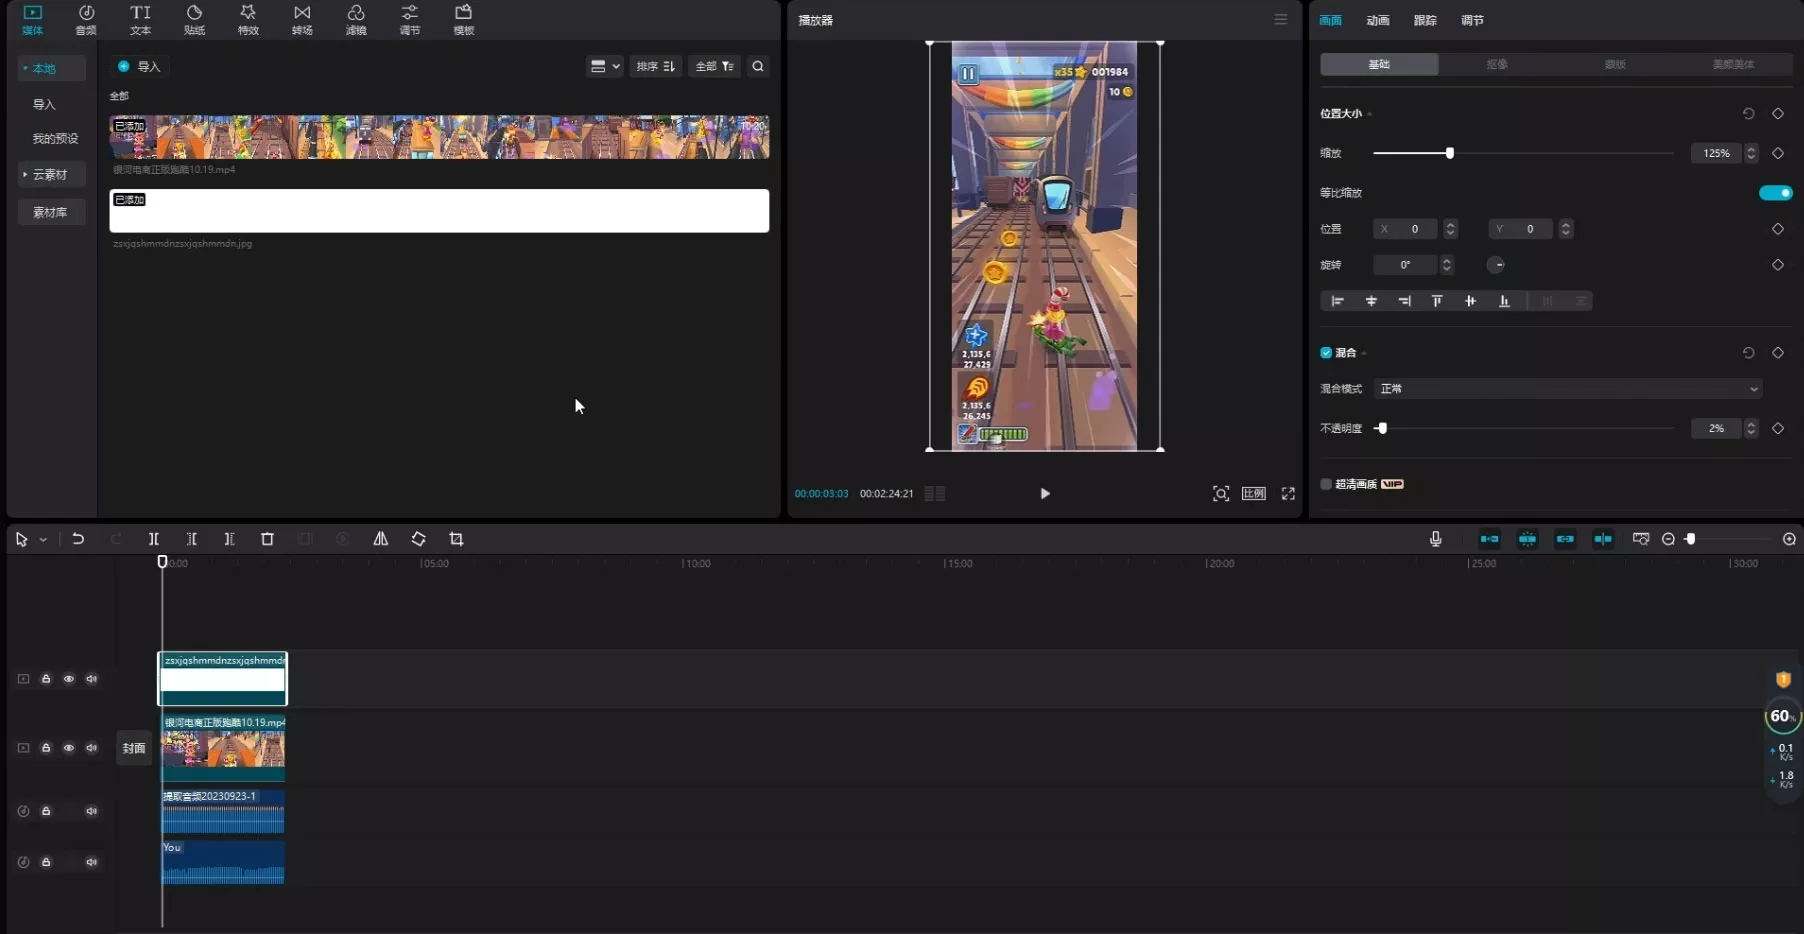
Task: Click the mirror flip icon
Action: (x=381, y=539)
